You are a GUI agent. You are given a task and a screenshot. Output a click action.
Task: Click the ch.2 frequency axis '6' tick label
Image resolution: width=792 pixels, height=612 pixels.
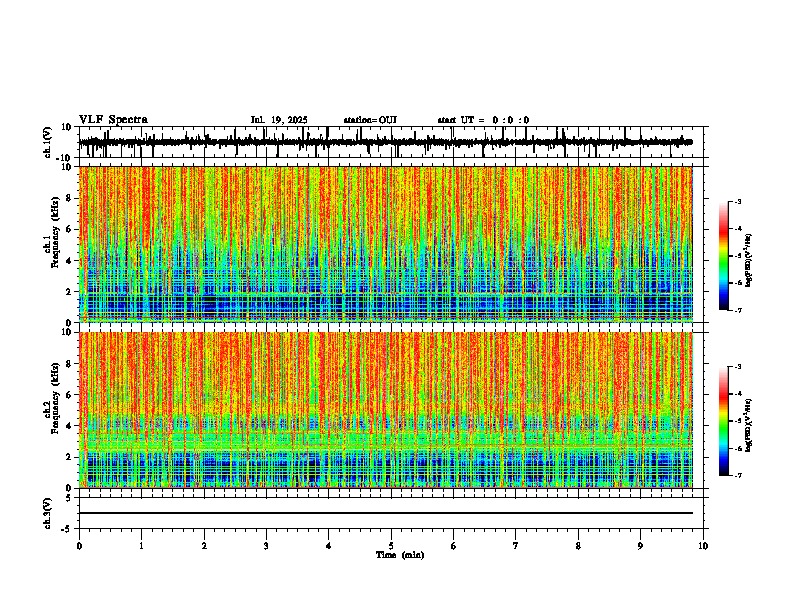pos(70,395)
